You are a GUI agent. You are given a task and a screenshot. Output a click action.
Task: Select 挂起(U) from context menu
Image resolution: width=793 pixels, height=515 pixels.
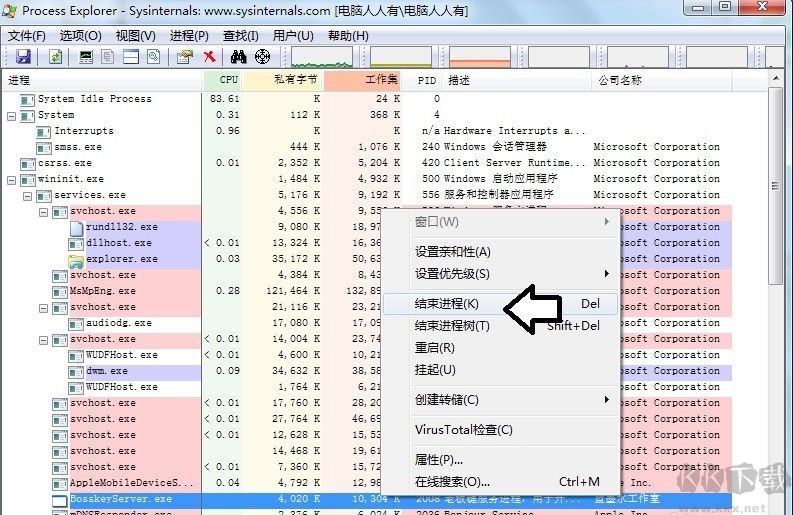point(500,370)
